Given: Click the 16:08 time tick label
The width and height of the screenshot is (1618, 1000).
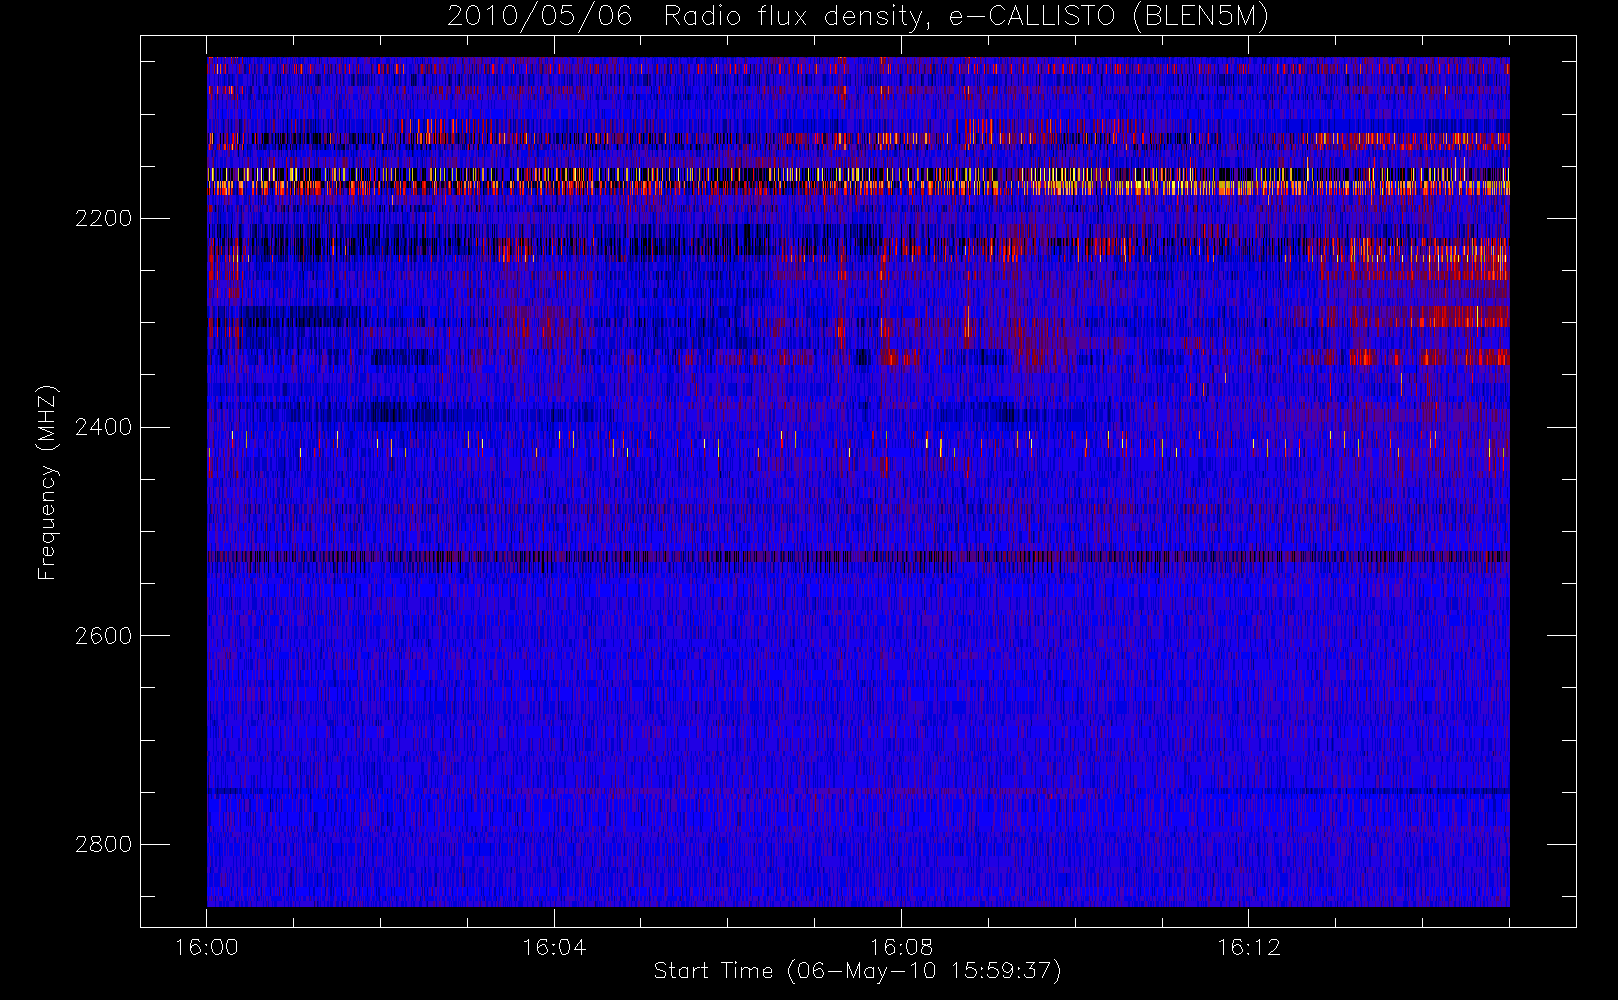Looking at the screenshot, I should [901, 947].
